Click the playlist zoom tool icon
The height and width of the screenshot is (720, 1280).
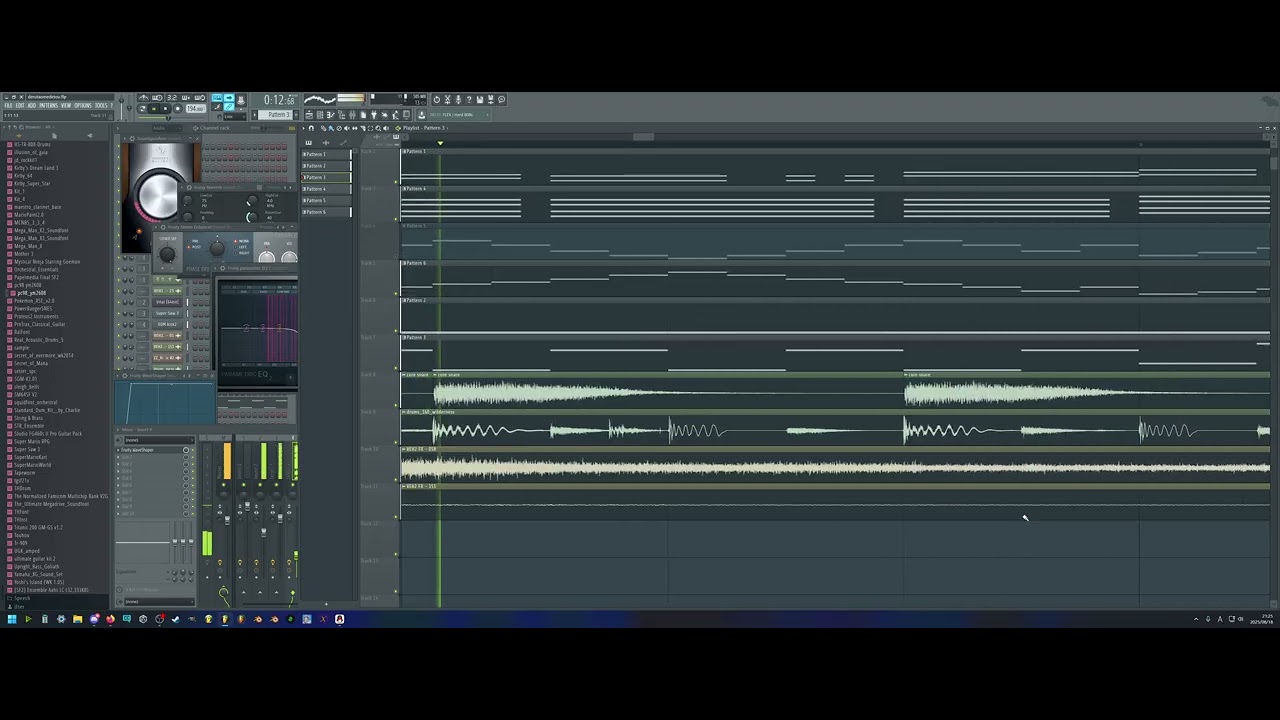[378, 128]
